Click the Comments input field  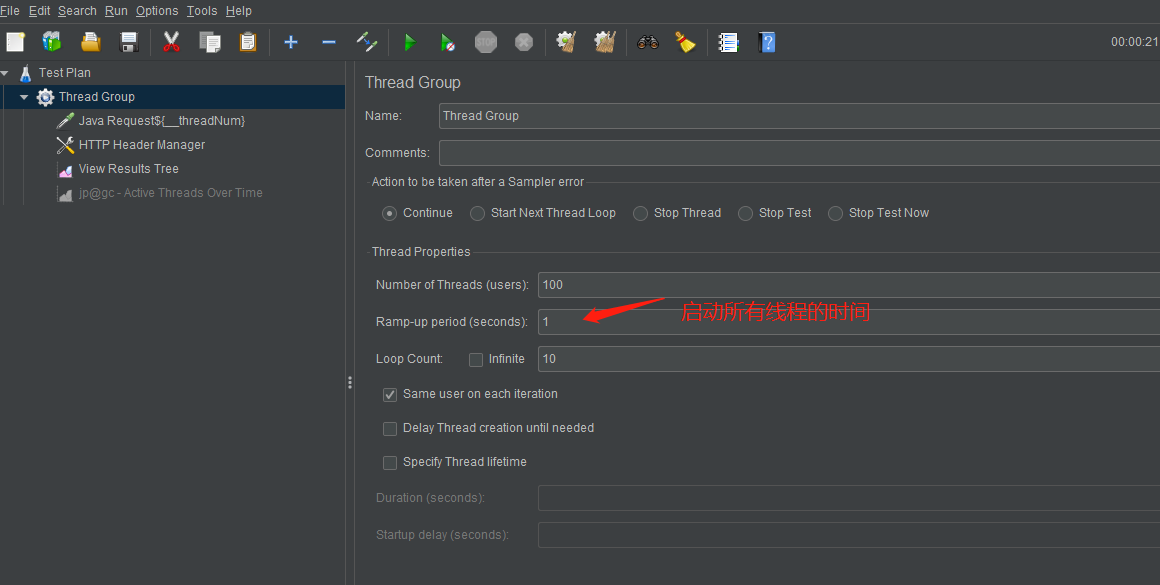(799, 153)
